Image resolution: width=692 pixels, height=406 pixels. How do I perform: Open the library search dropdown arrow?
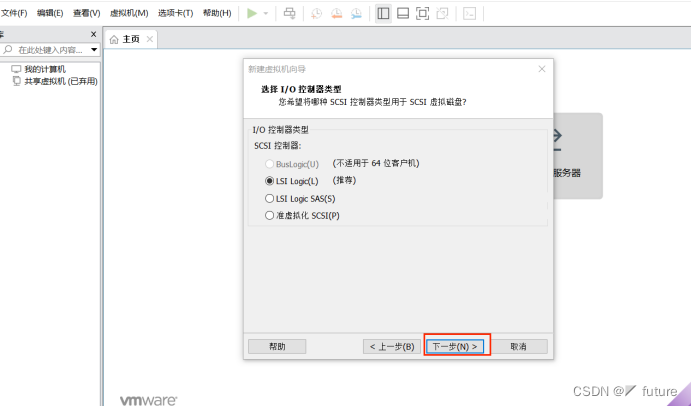coord(94,50)
